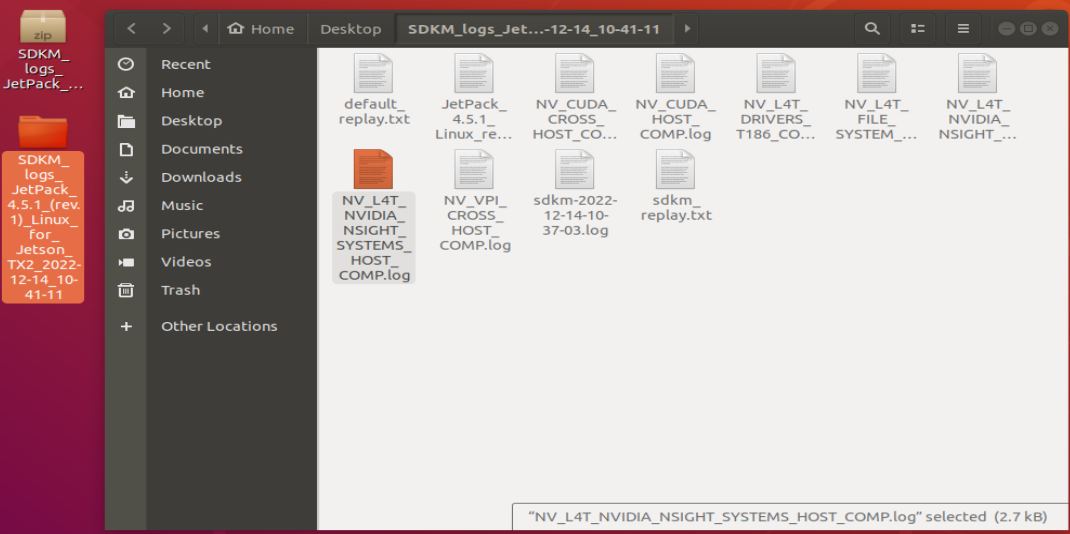The width and height of the screenshot is (1070, 534).
Task: Open the Desktop path bar segment
Action: (351, 29)
